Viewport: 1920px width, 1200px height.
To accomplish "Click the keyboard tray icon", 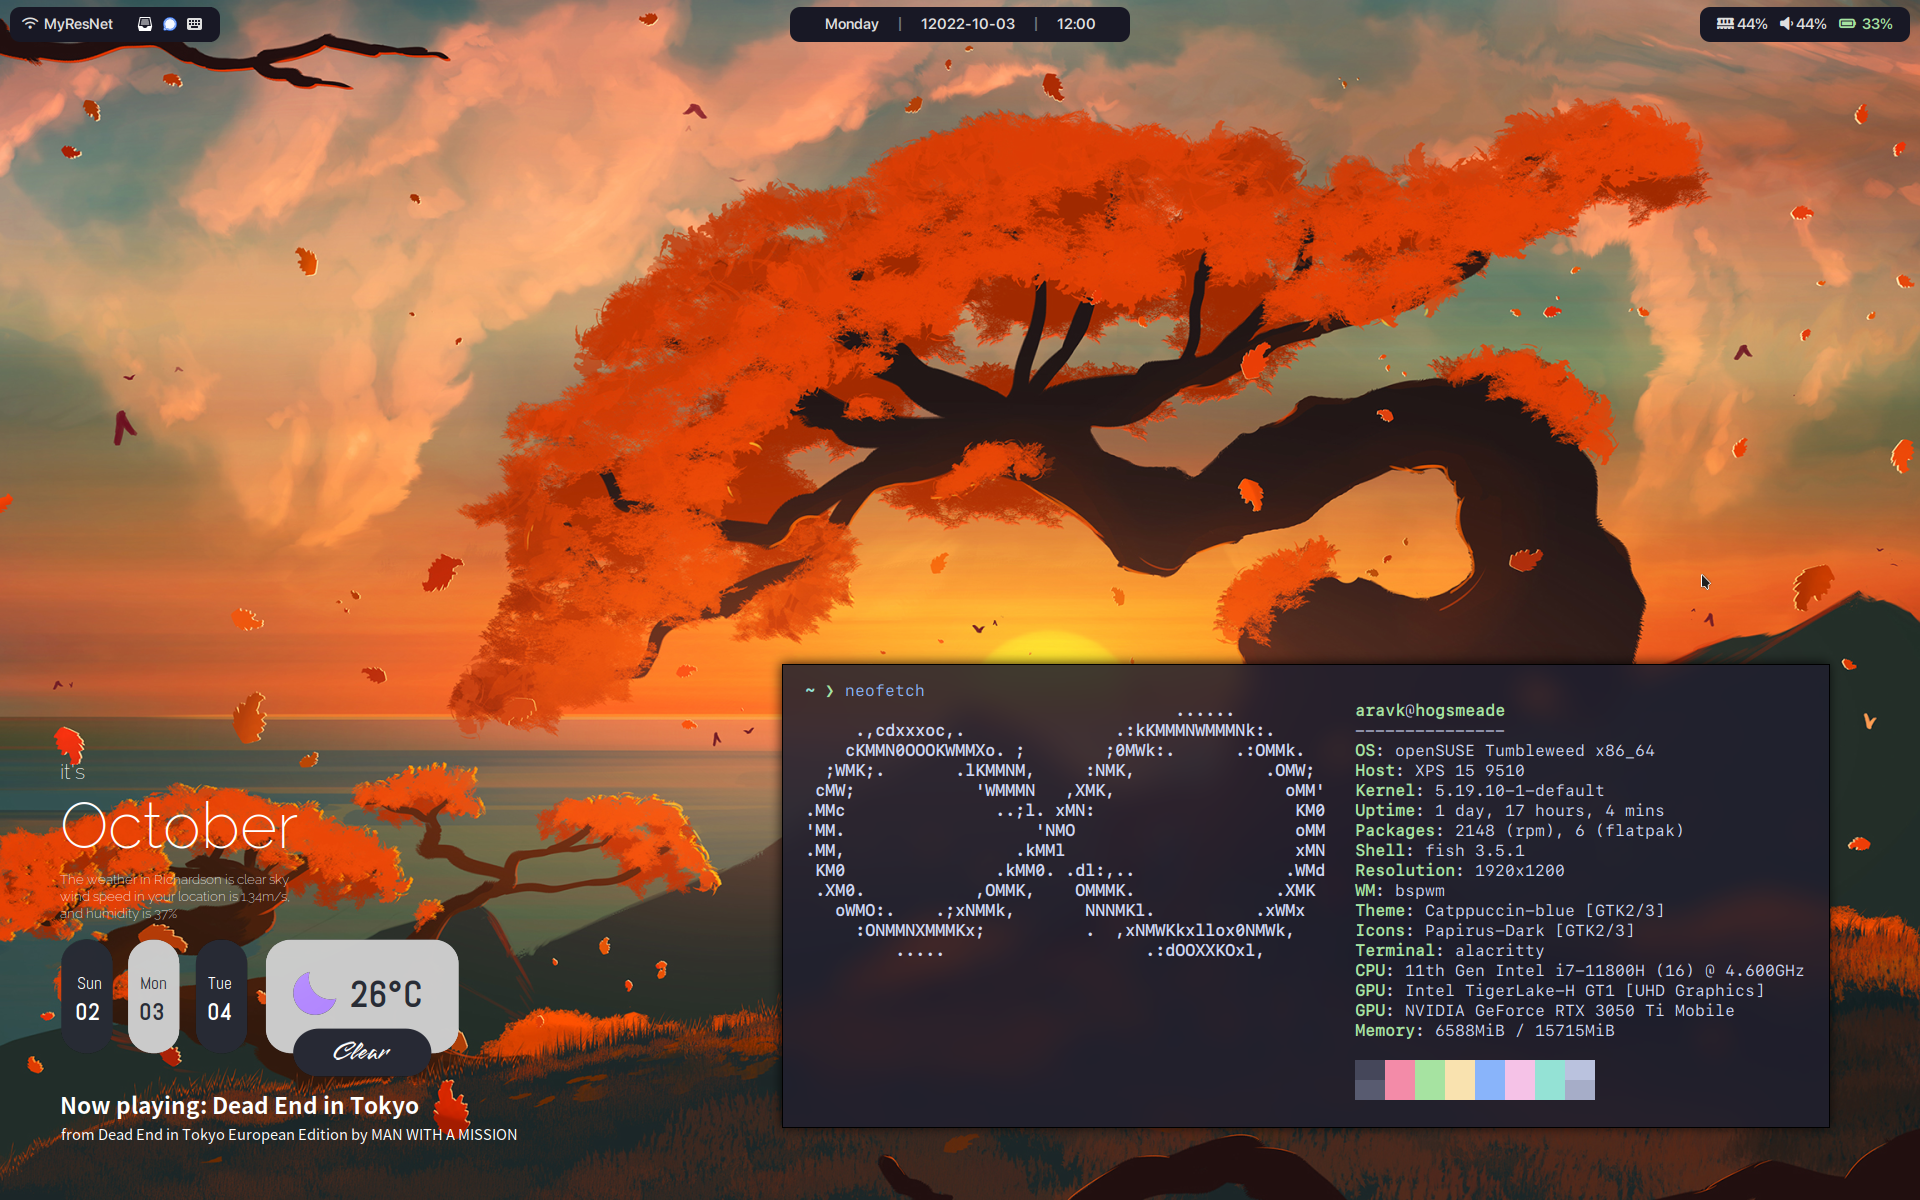I will (x=195, y=24).
